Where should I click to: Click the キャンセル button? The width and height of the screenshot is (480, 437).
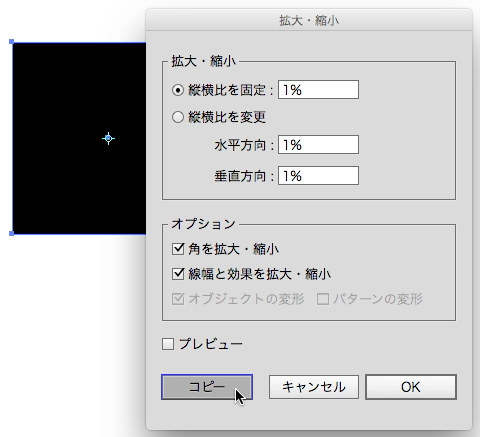coord(314,387)
